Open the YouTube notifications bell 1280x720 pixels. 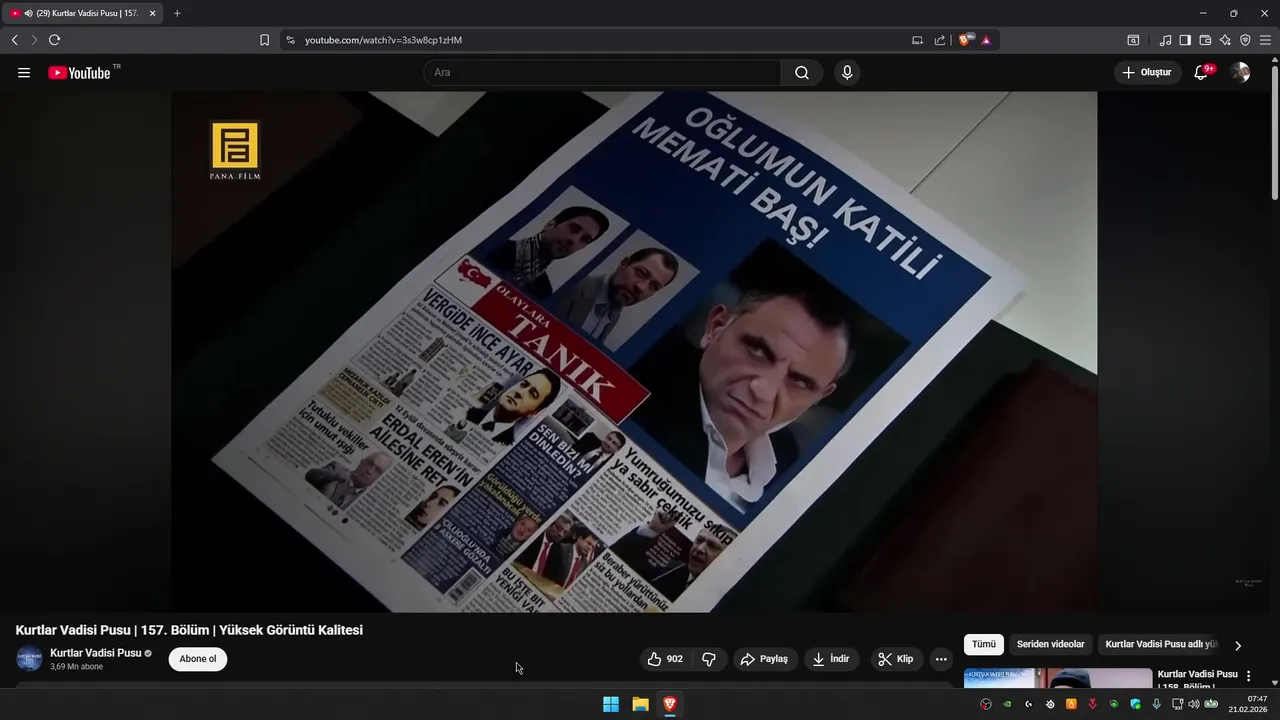(x=1202, y=73)
